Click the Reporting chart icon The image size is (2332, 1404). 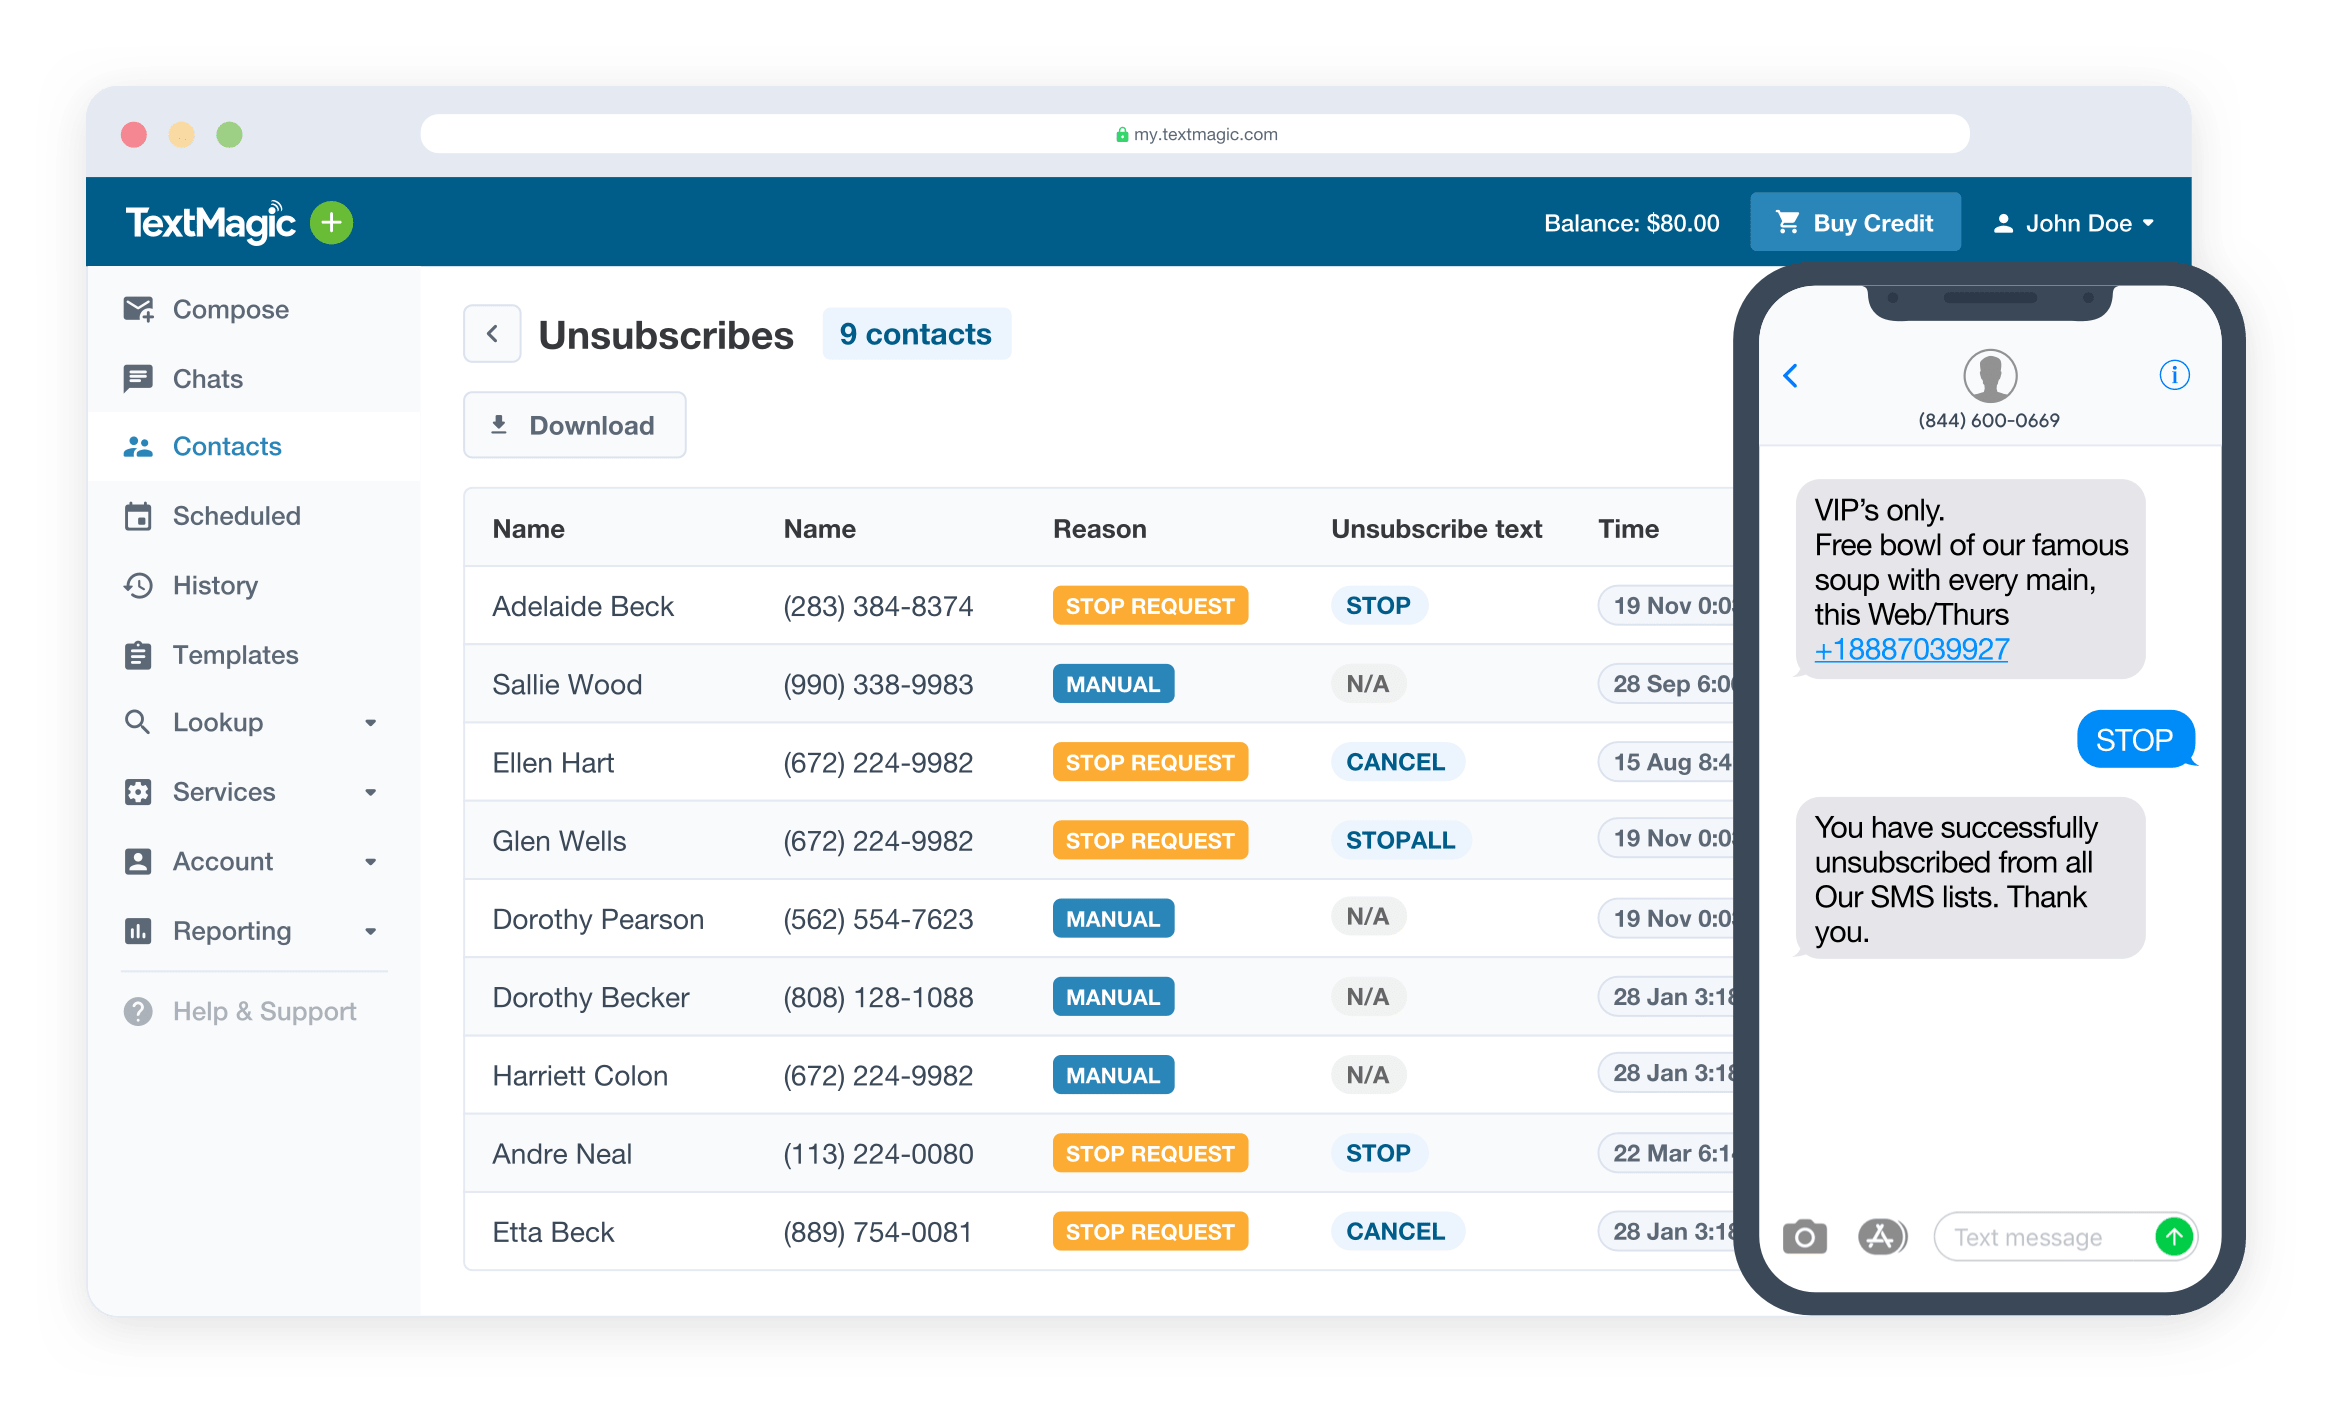click(x=138, y=931)
